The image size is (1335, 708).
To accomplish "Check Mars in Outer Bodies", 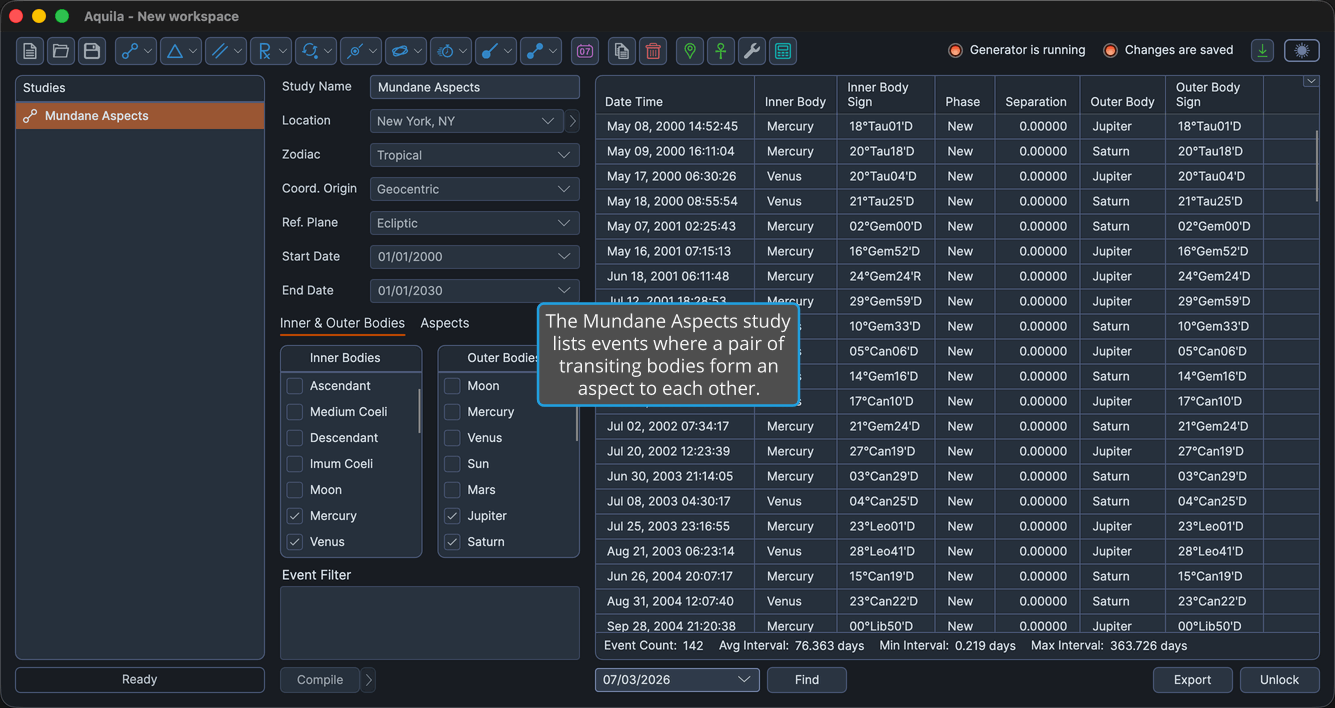I will point(453,490).
